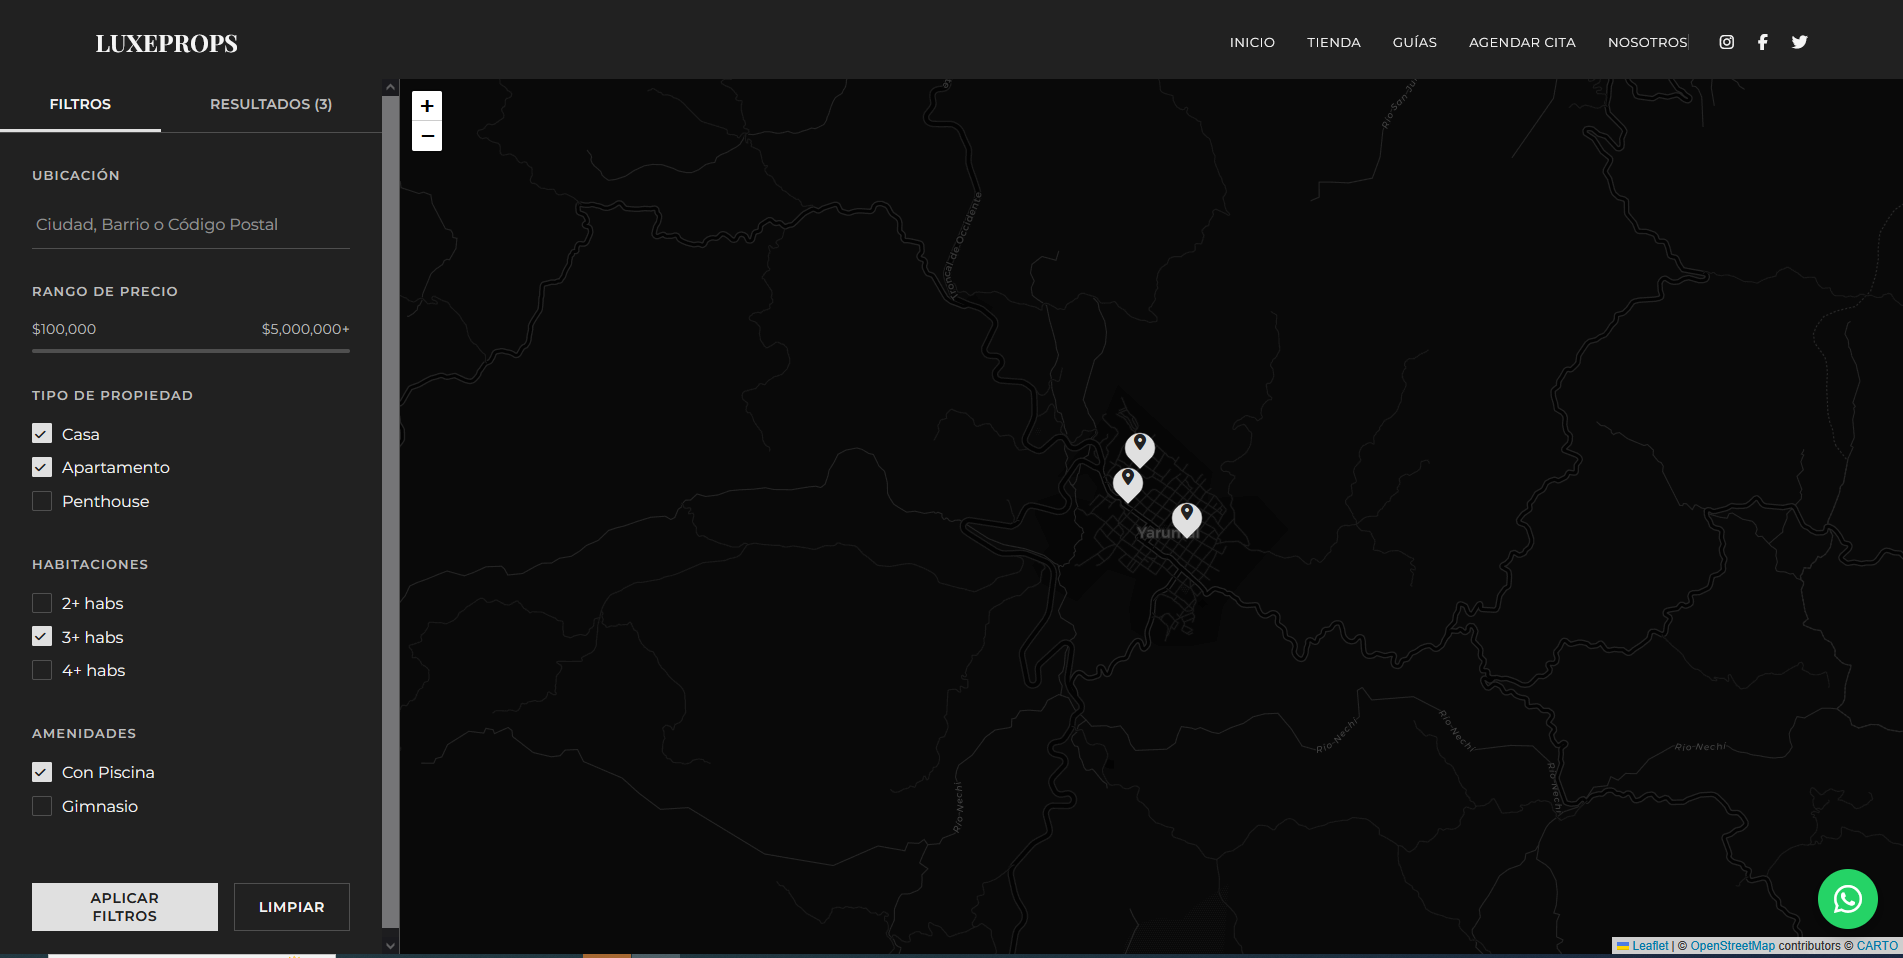Uncheck the Casa property type
Image resolution: width=1903 pixels, height=958 pixels.
[42, 434]
